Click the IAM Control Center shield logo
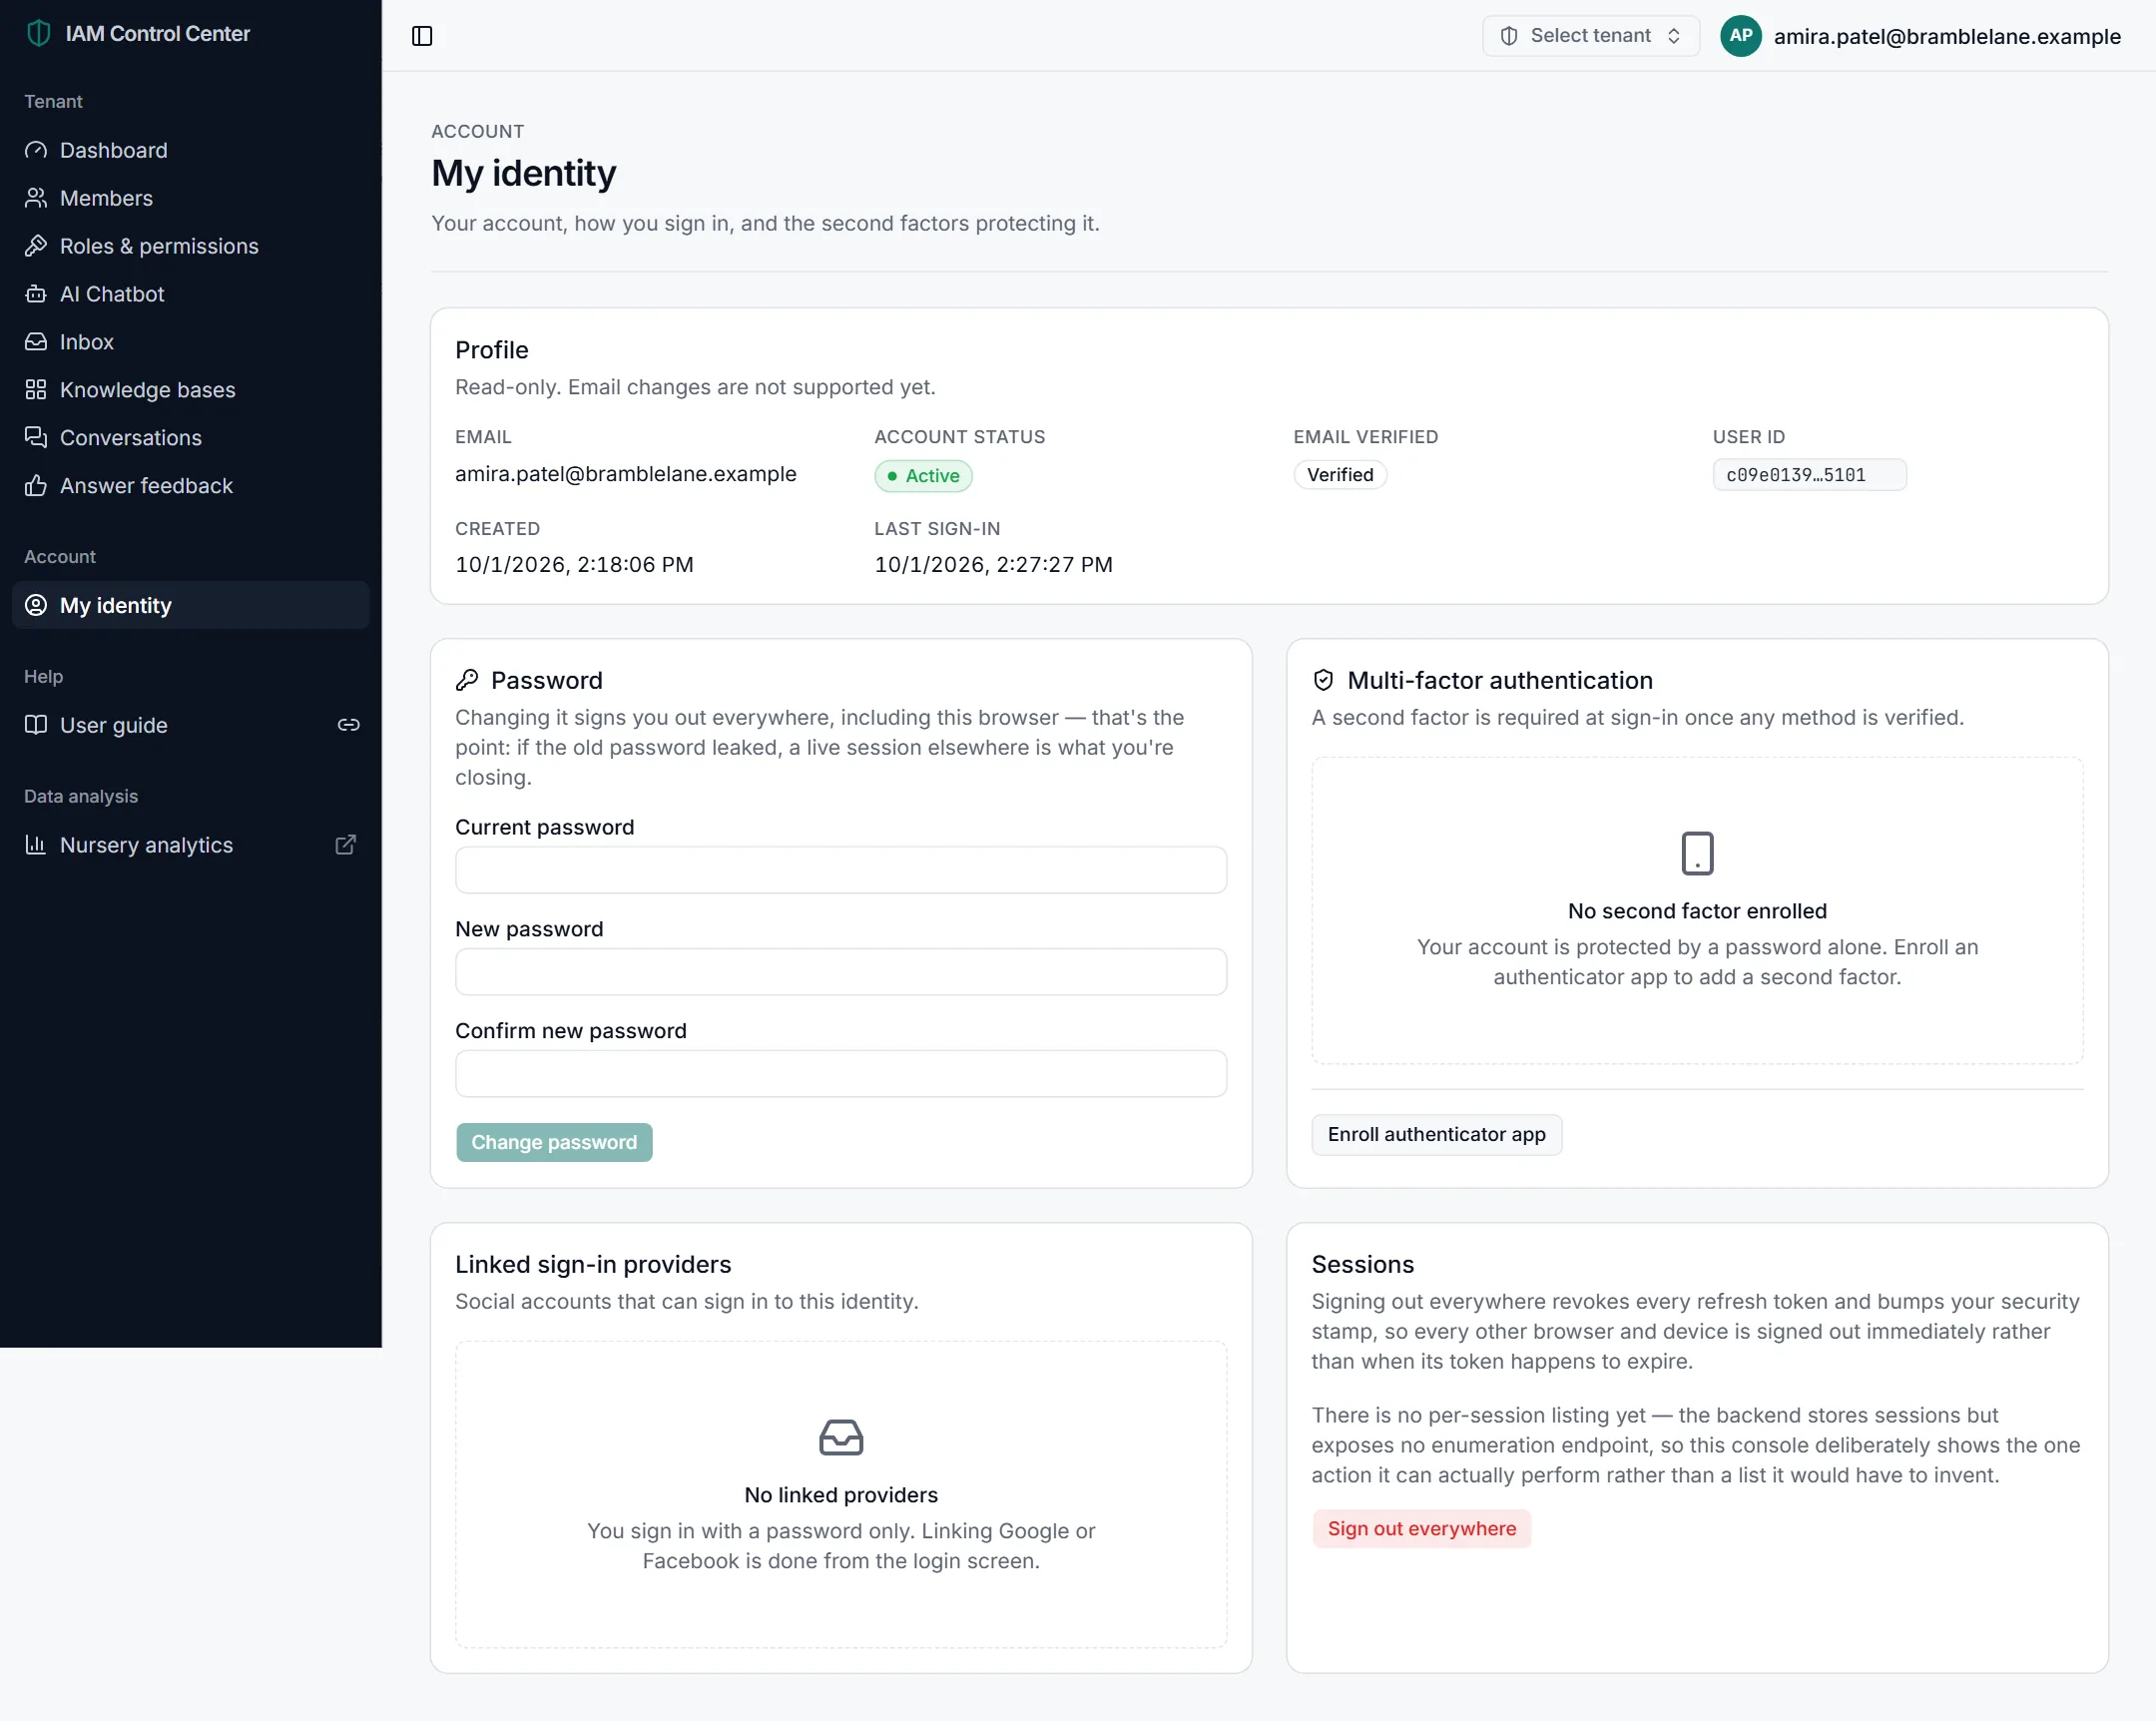Image resolution: width=2156 pixels, height=1721 pixels. pyautogui.click(x=38, y=34)
